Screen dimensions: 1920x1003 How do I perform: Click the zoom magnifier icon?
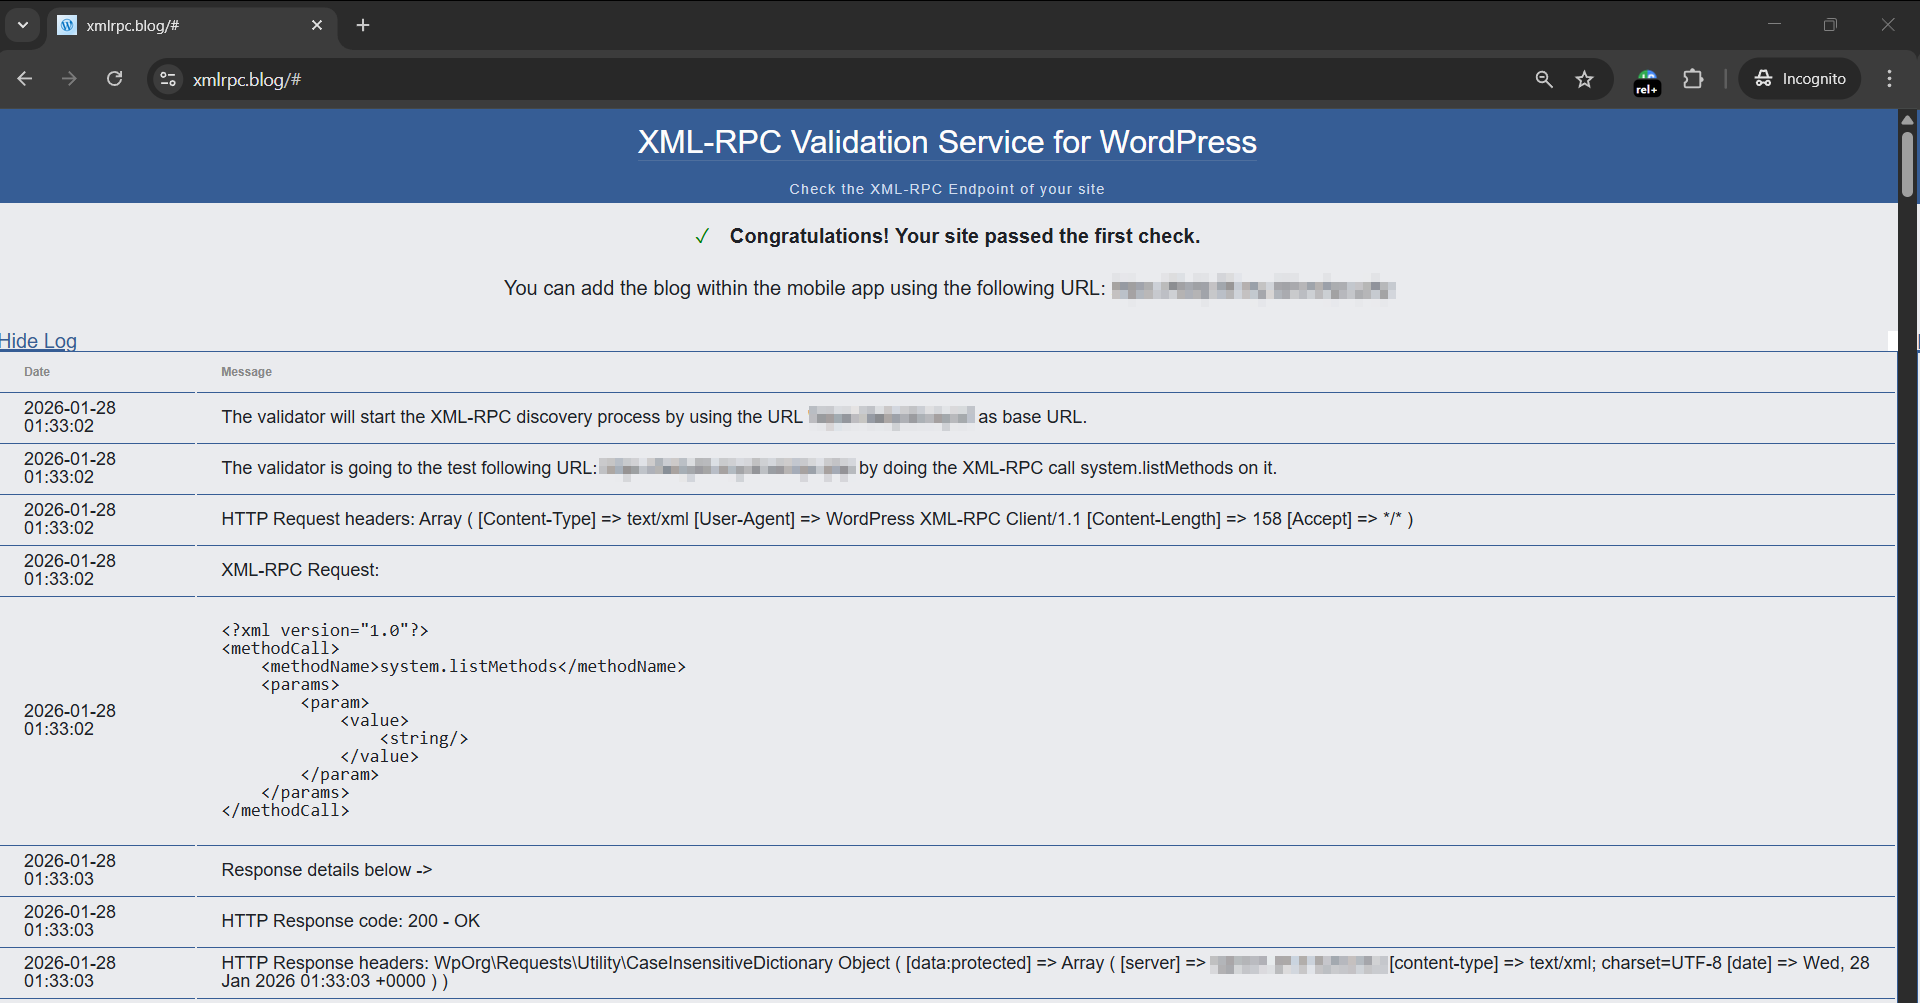[1544, 79]
